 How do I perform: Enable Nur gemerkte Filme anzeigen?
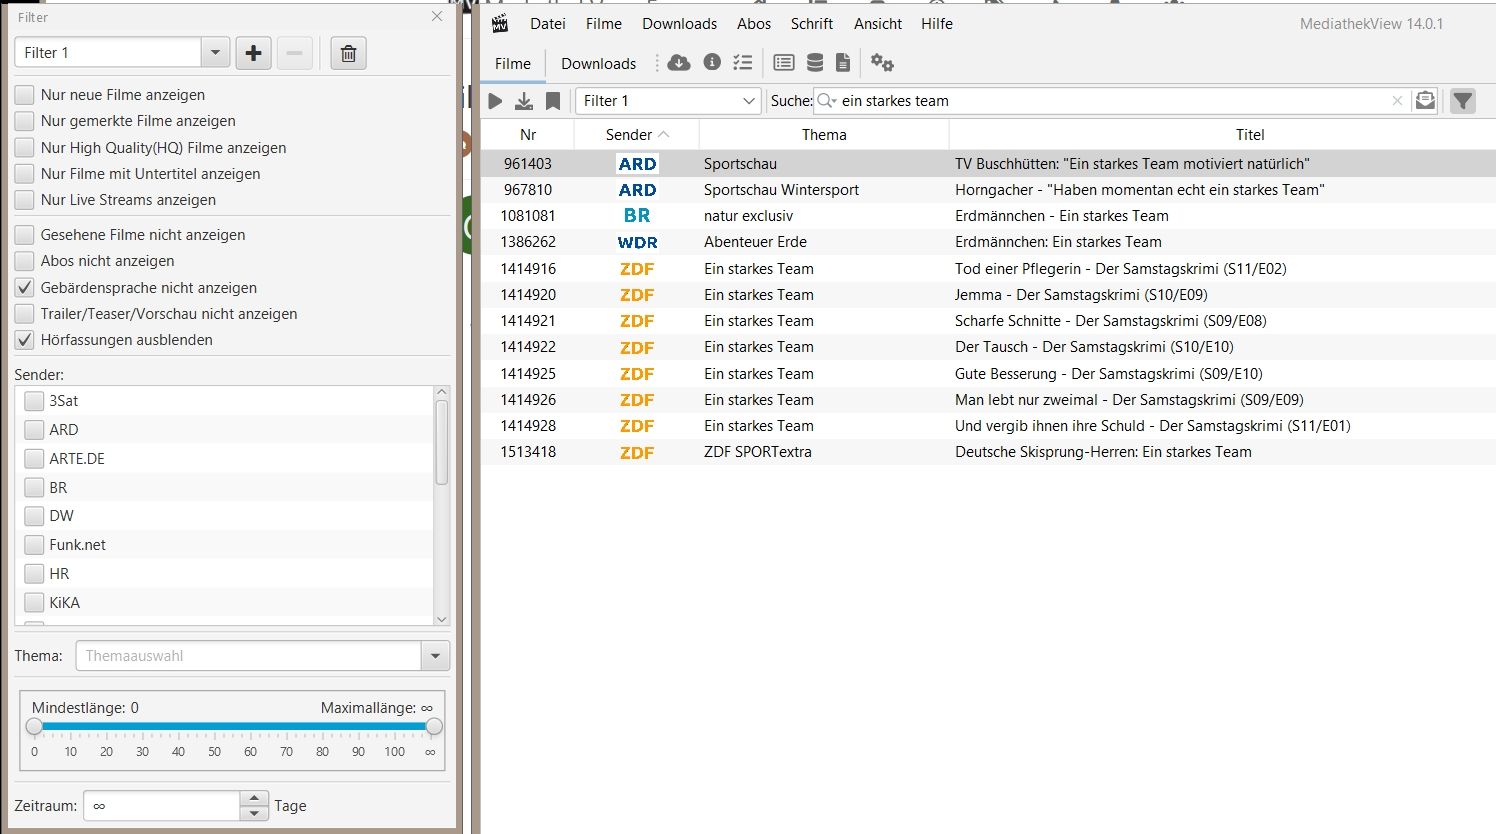(25, 121)
